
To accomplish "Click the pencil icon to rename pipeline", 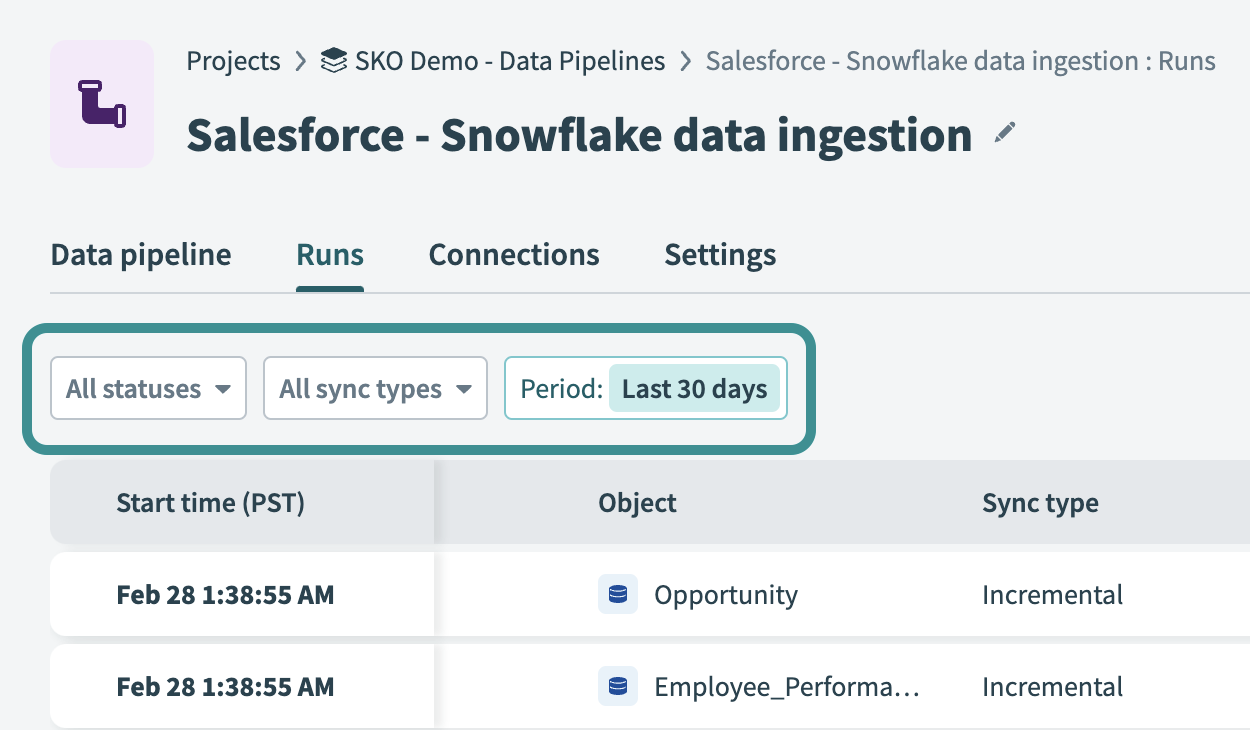I will [x=1005, y=133].
